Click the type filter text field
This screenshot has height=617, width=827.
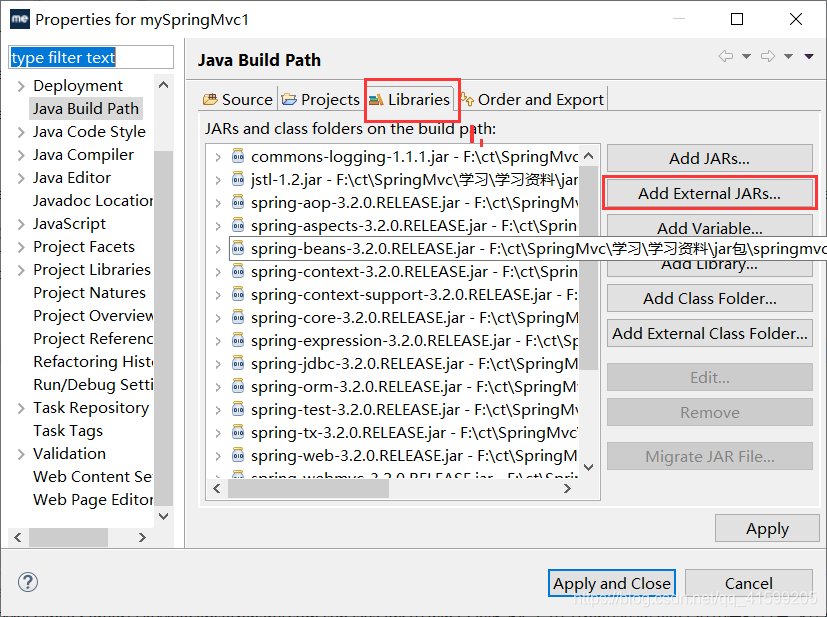click(x=91, y=57)
